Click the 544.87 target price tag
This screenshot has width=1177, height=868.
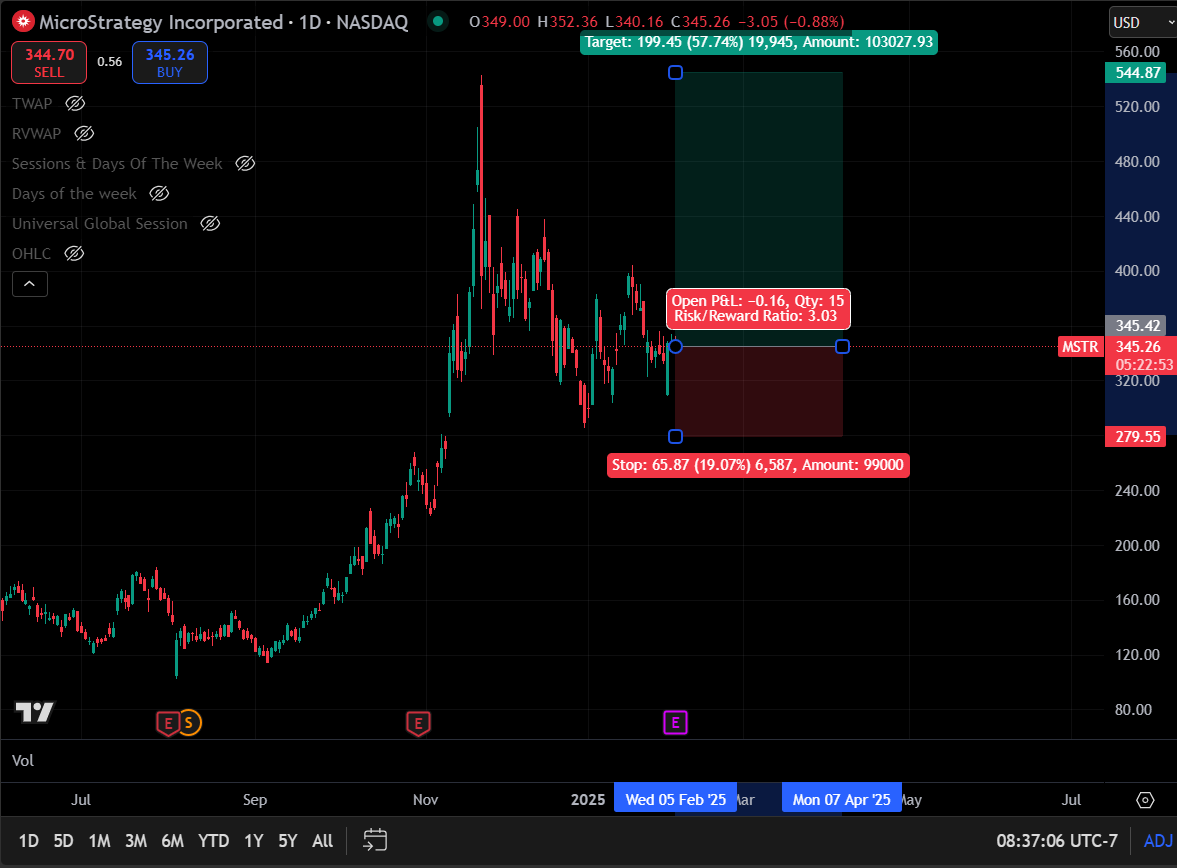click(1137, 73)
